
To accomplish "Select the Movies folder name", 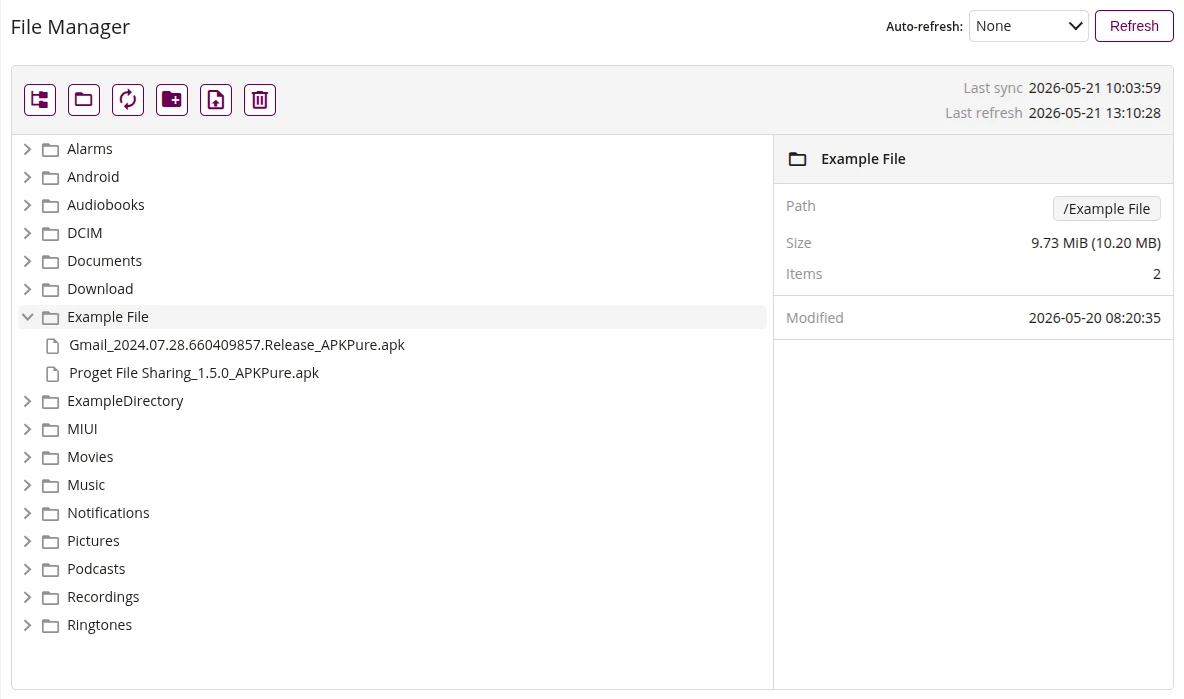I will pos(90,457).
